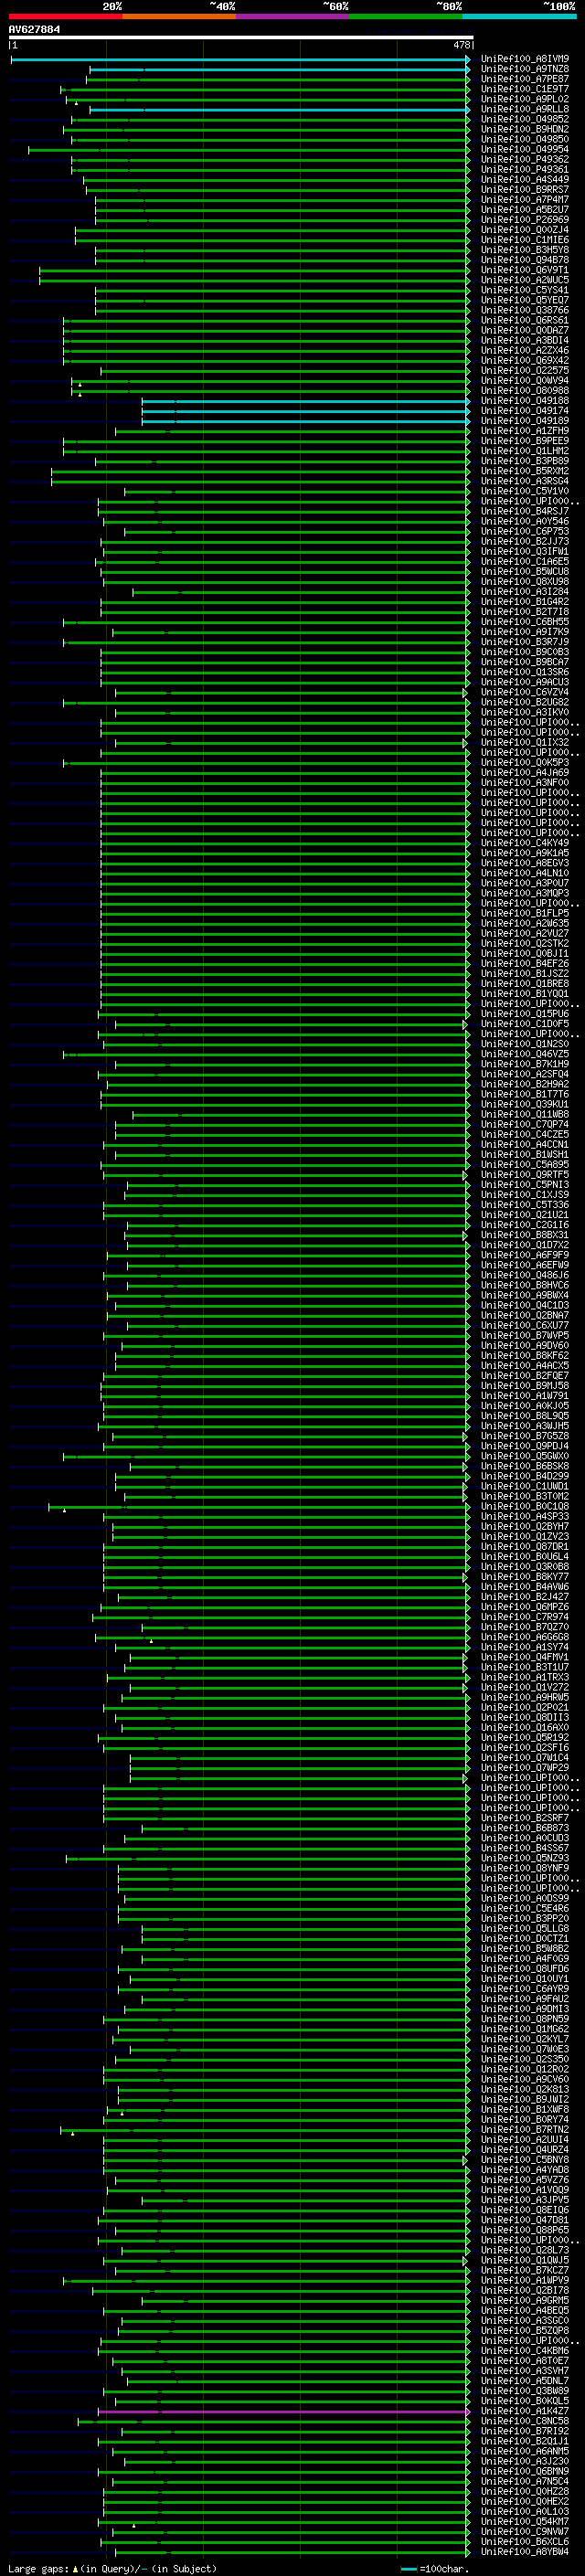Click the hit label UniRef100_A4S449
The width and height of the screenshot is (585, 2576).
525,180
